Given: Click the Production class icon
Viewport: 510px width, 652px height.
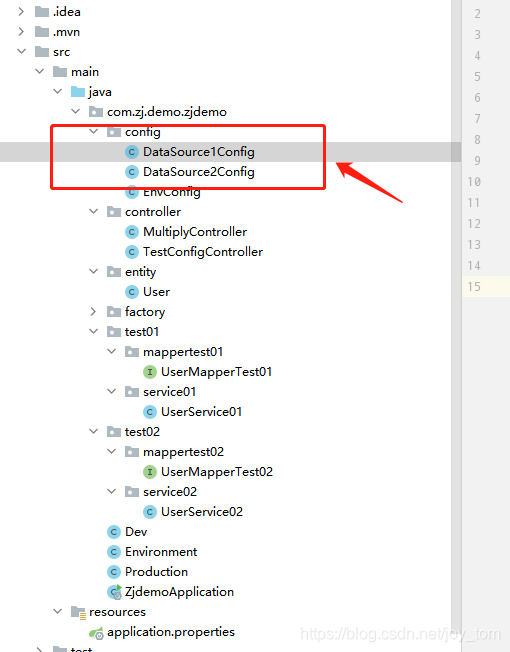Looking at the screenshot, I should tap(114, 572).
